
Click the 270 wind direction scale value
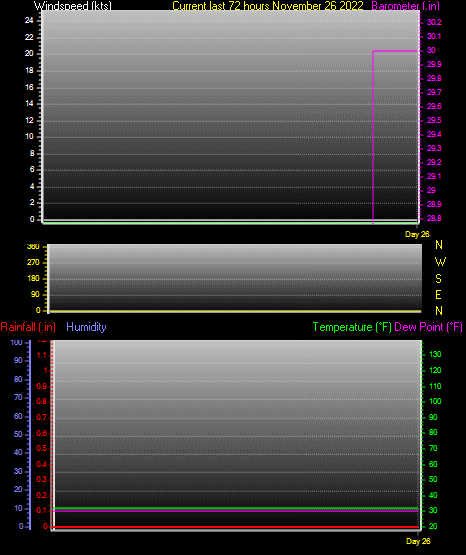tap(33, 262)
